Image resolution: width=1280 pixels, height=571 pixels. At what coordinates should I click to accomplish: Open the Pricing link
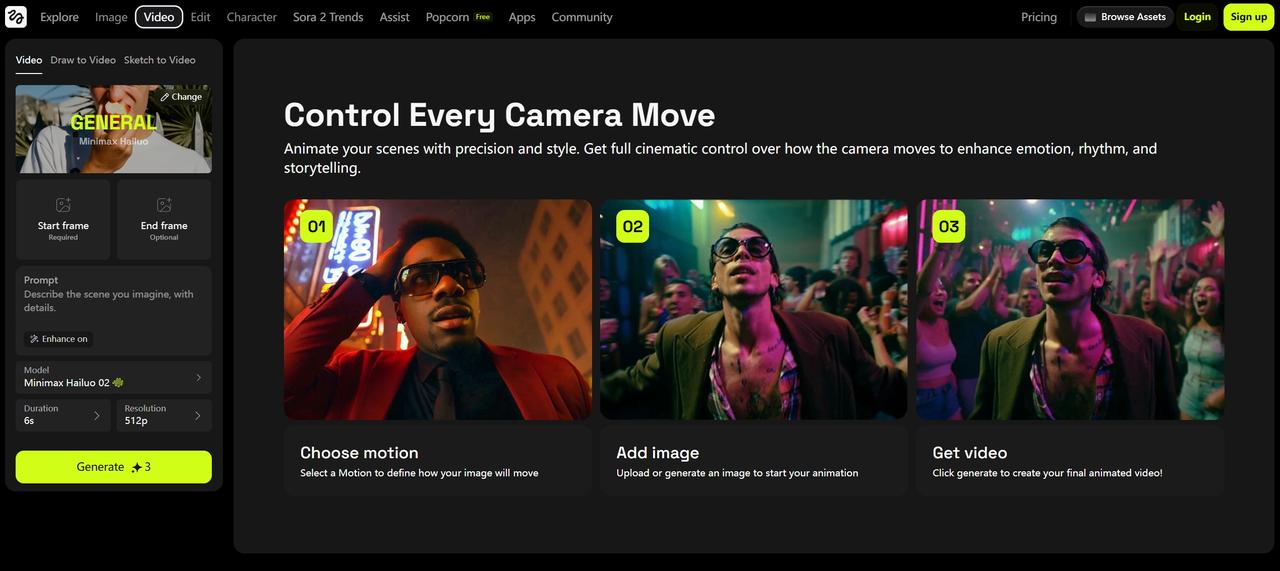click(1038, 17)
